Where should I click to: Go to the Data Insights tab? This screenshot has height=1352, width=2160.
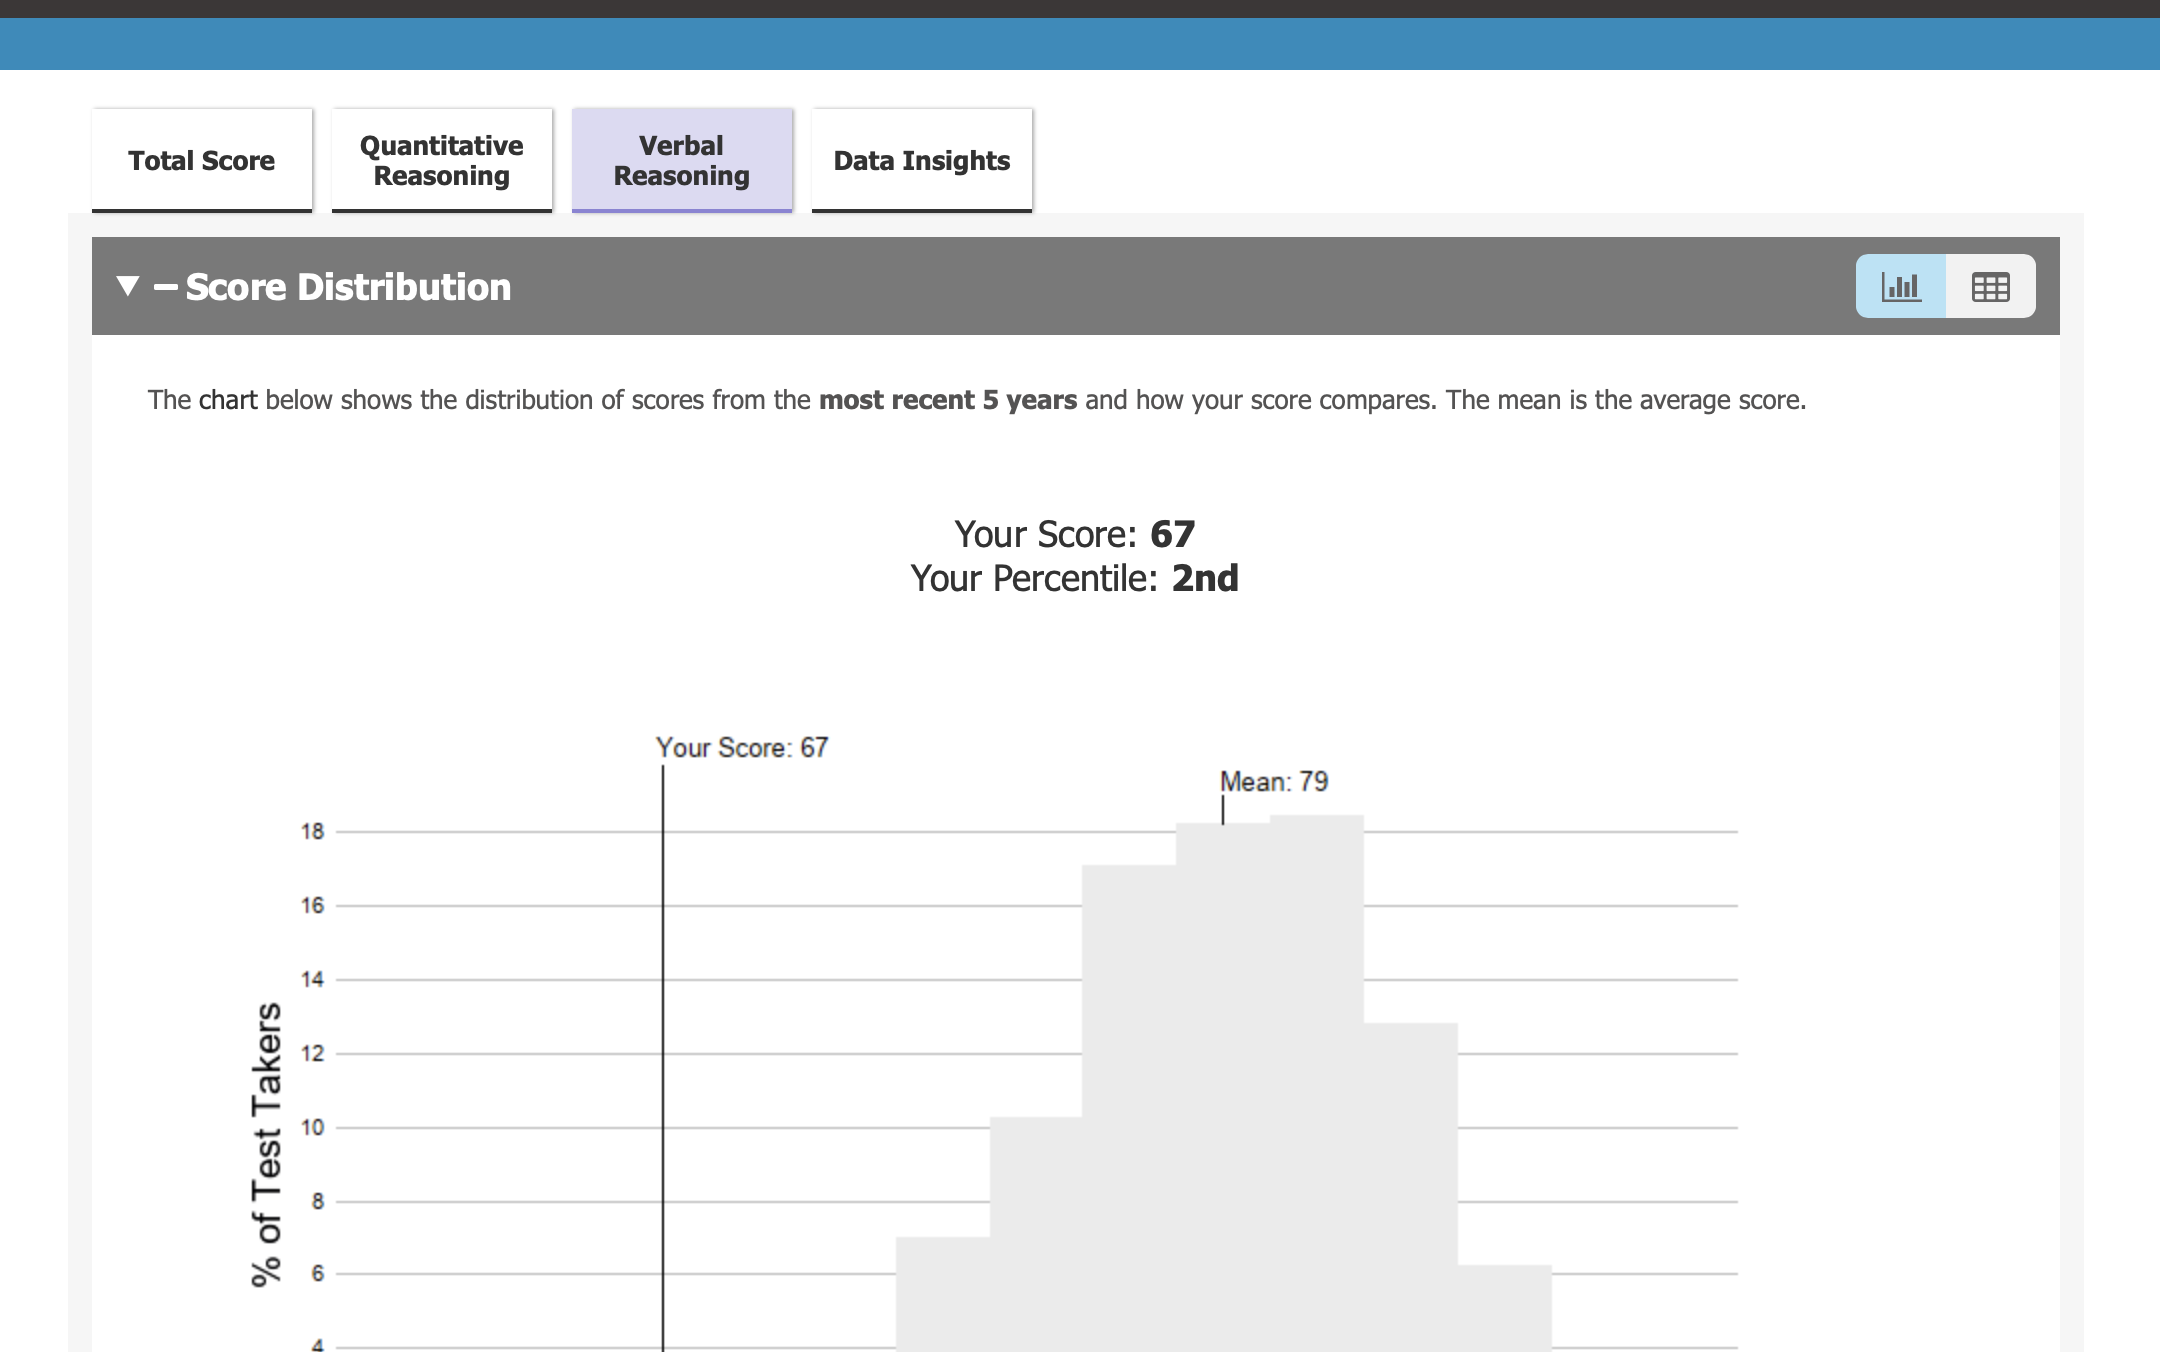[921, 161]
